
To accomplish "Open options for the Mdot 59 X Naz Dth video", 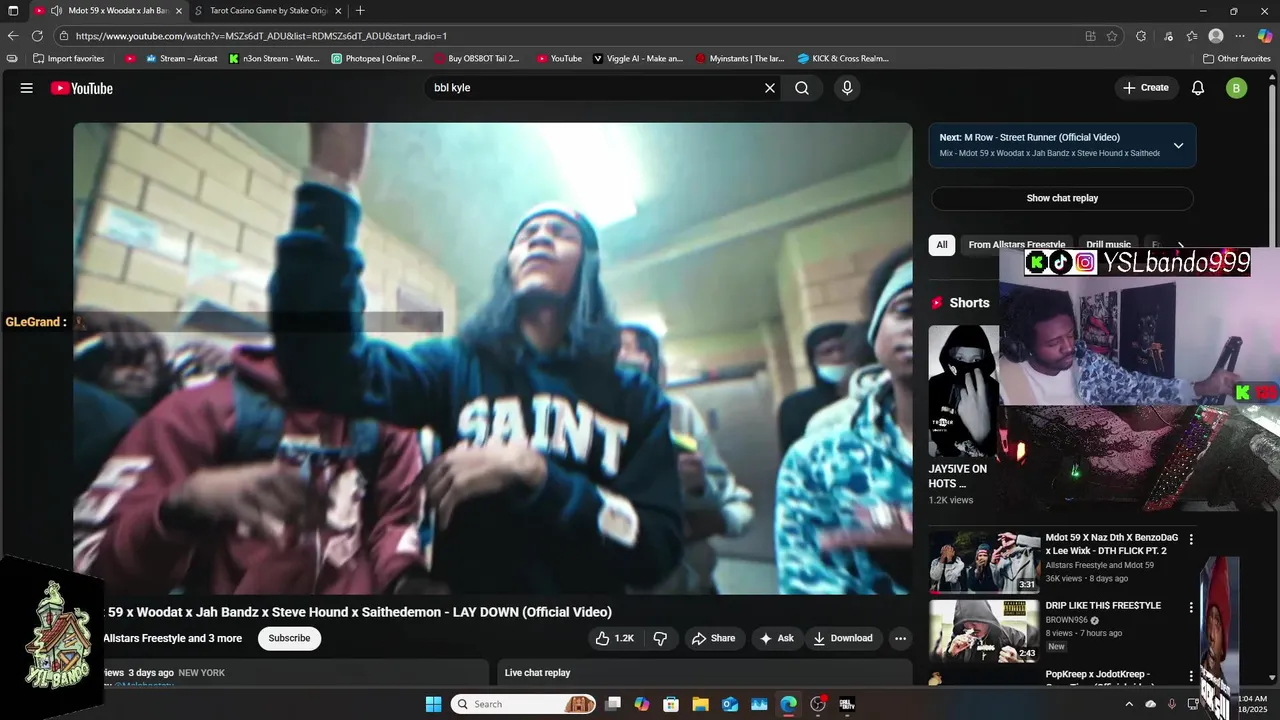I will click(x=1191, y=540).
